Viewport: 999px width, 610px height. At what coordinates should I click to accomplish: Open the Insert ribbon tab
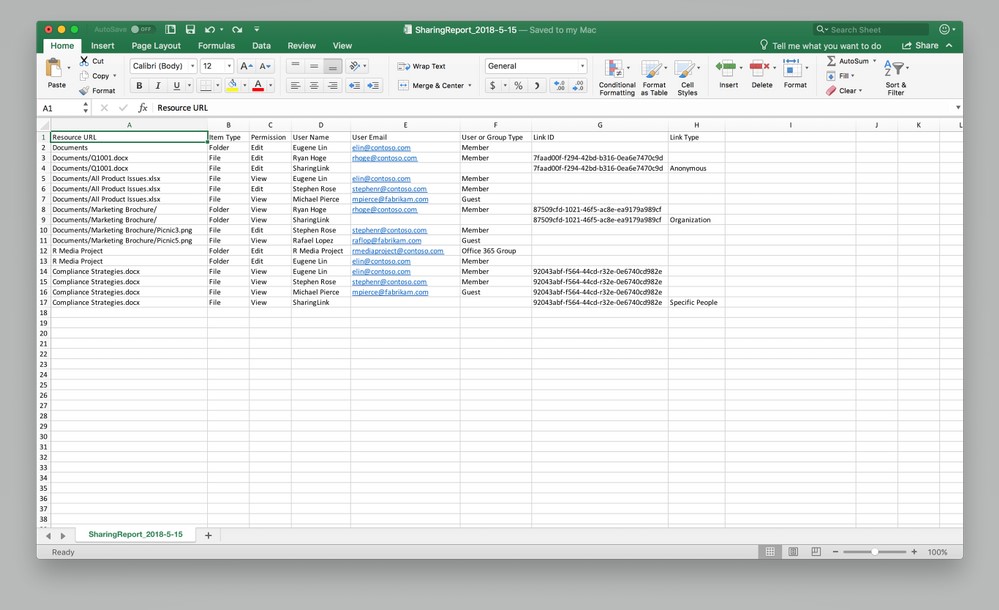tap(103, 46)
